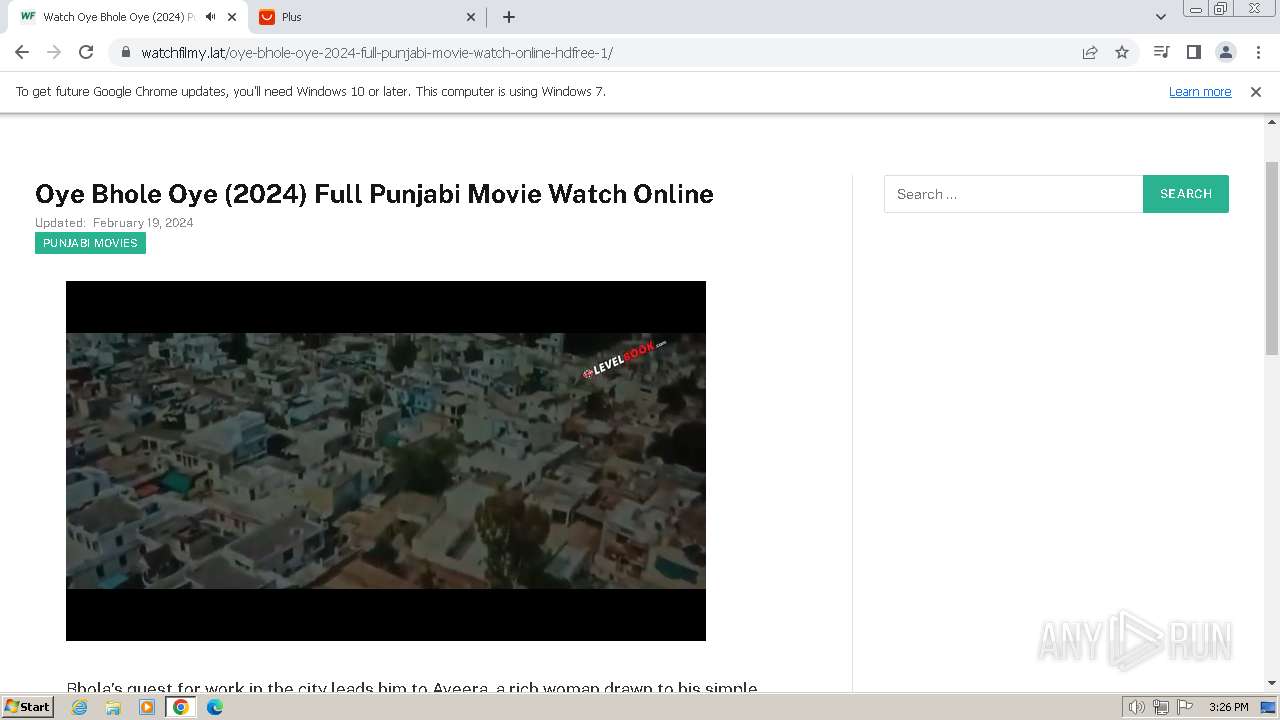Open the Windows Start menu
Viewport: 1280px width, 720px height.
tap(27, 707)
